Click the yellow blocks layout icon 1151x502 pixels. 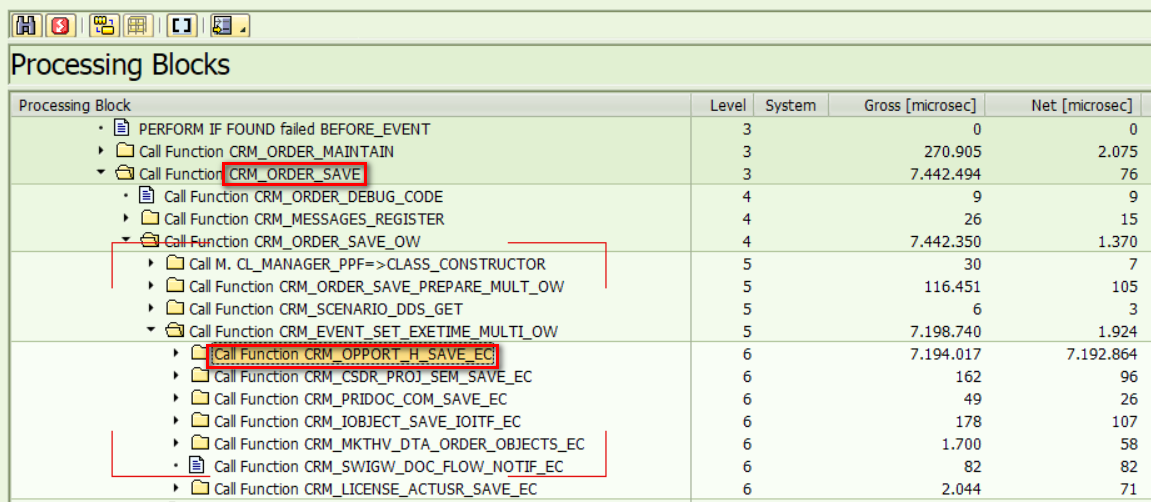pyautogui.click(x=104, y=26)
